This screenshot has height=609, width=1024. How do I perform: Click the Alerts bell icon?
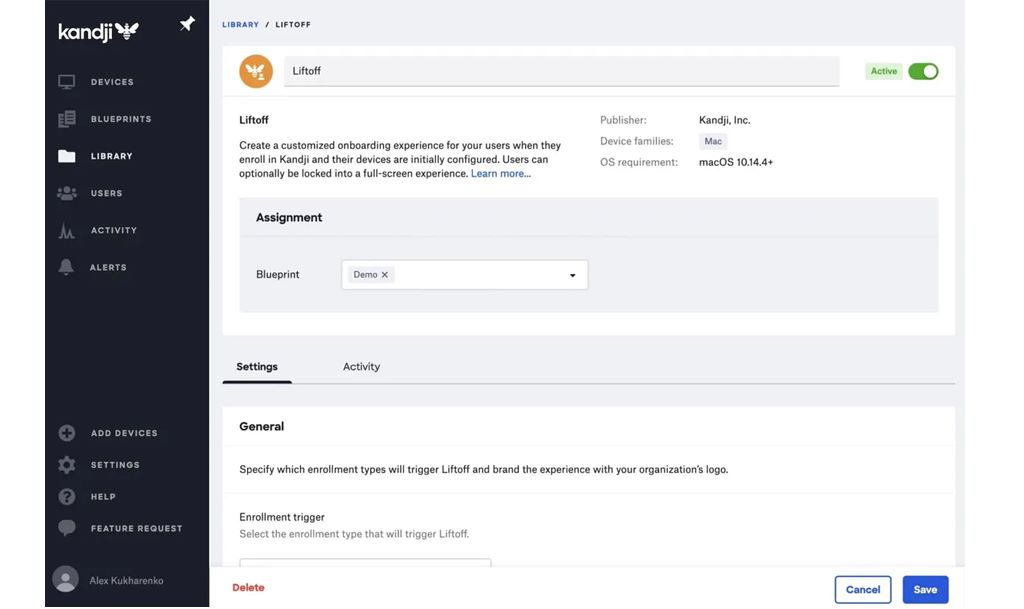67,267
